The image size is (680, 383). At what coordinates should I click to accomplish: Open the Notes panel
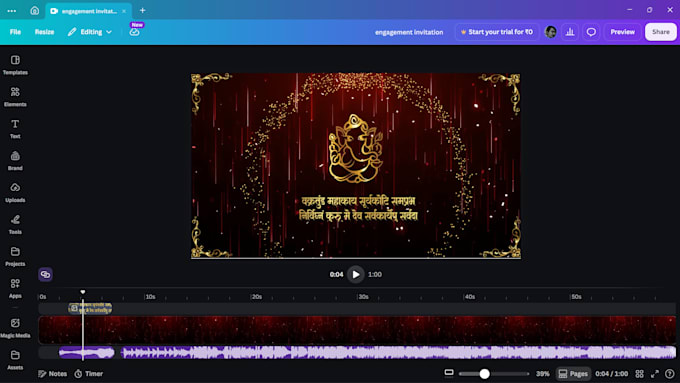[52, 373]
